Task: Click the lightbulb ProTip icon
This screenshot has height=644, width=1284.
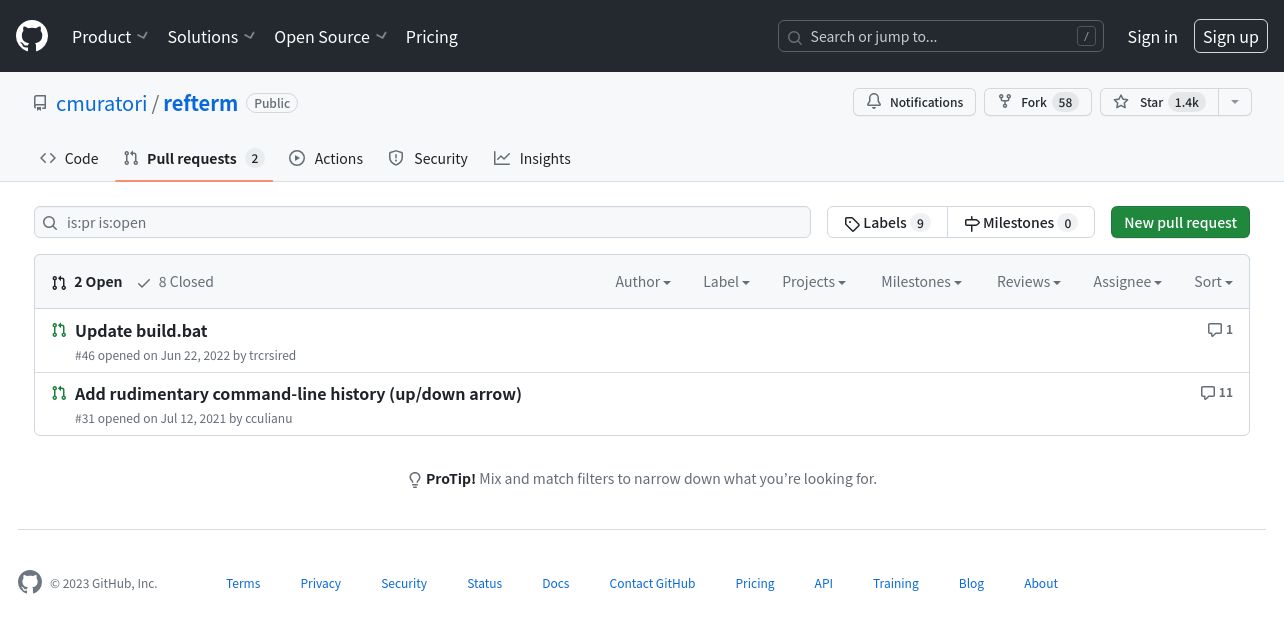Action: click(415, 480)
